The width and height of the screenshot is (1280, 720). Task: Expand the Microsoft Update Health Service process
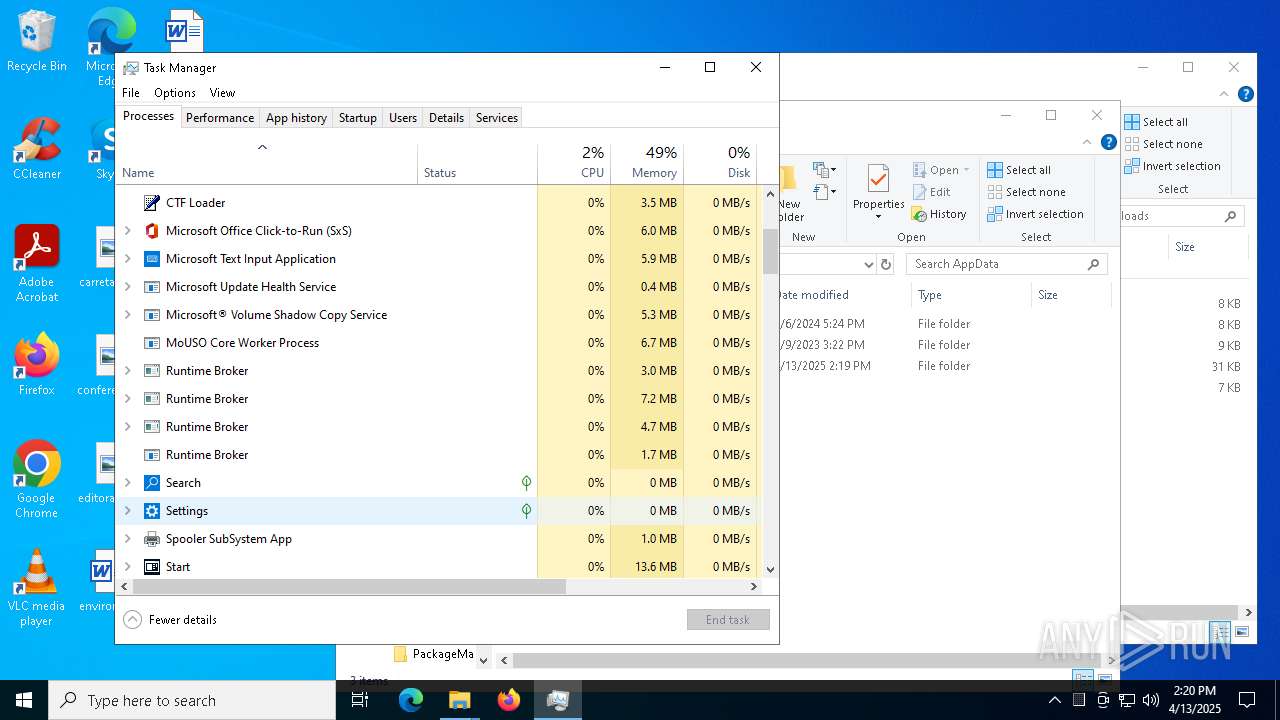point(127,287)
